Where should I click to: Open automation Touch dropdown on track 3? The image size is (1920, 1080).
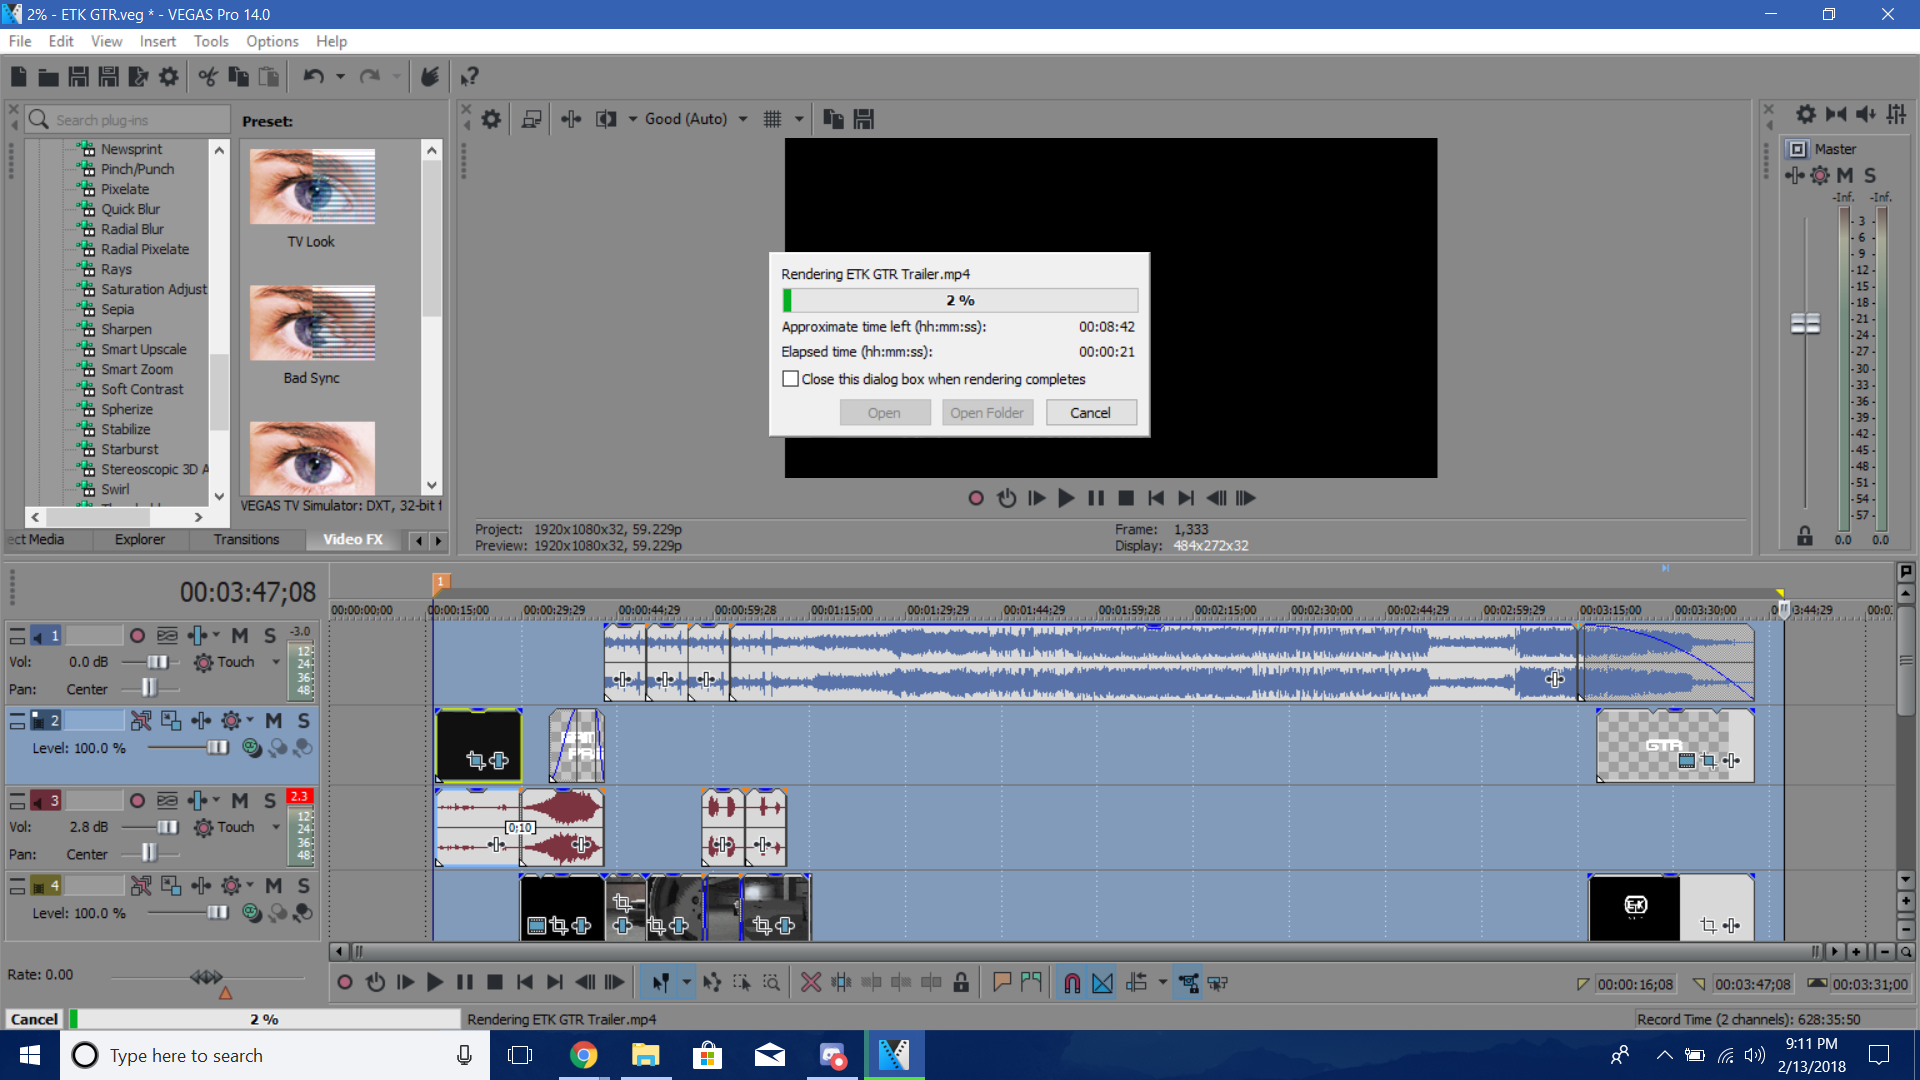pos(277,827)
